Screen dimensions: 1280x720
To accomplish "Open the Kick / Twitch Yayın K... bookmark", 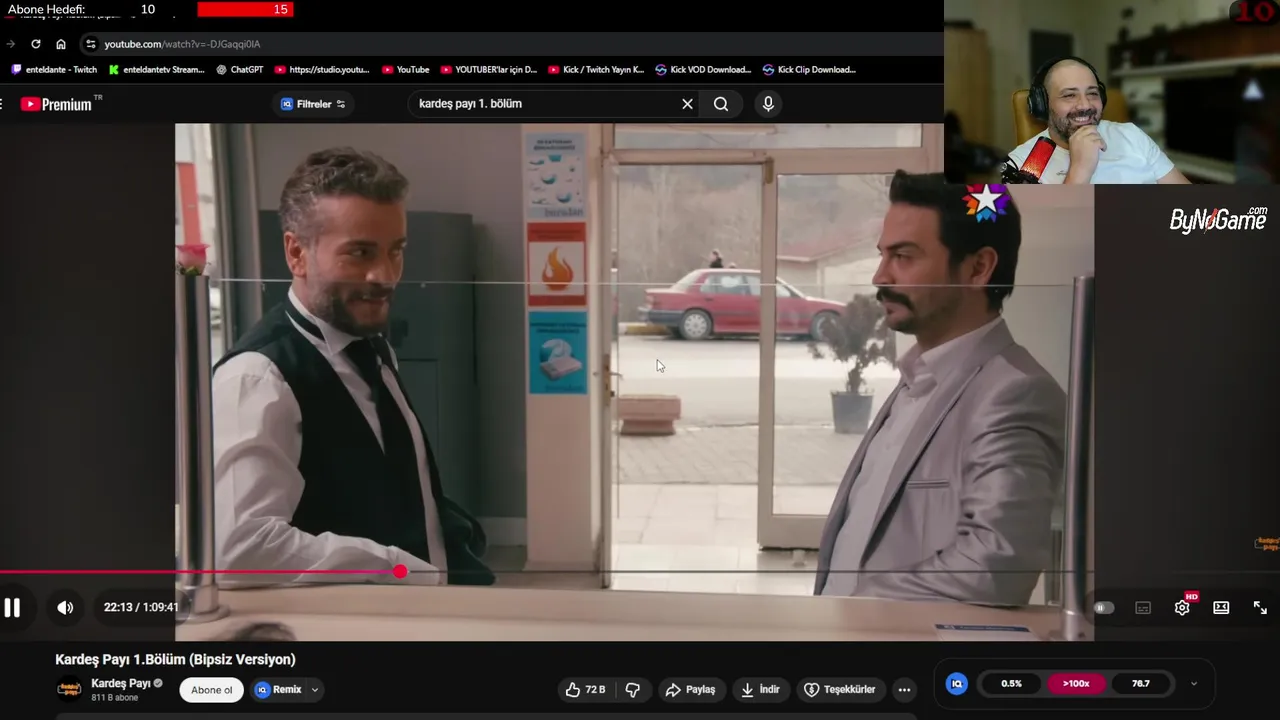I will point(596,70).
